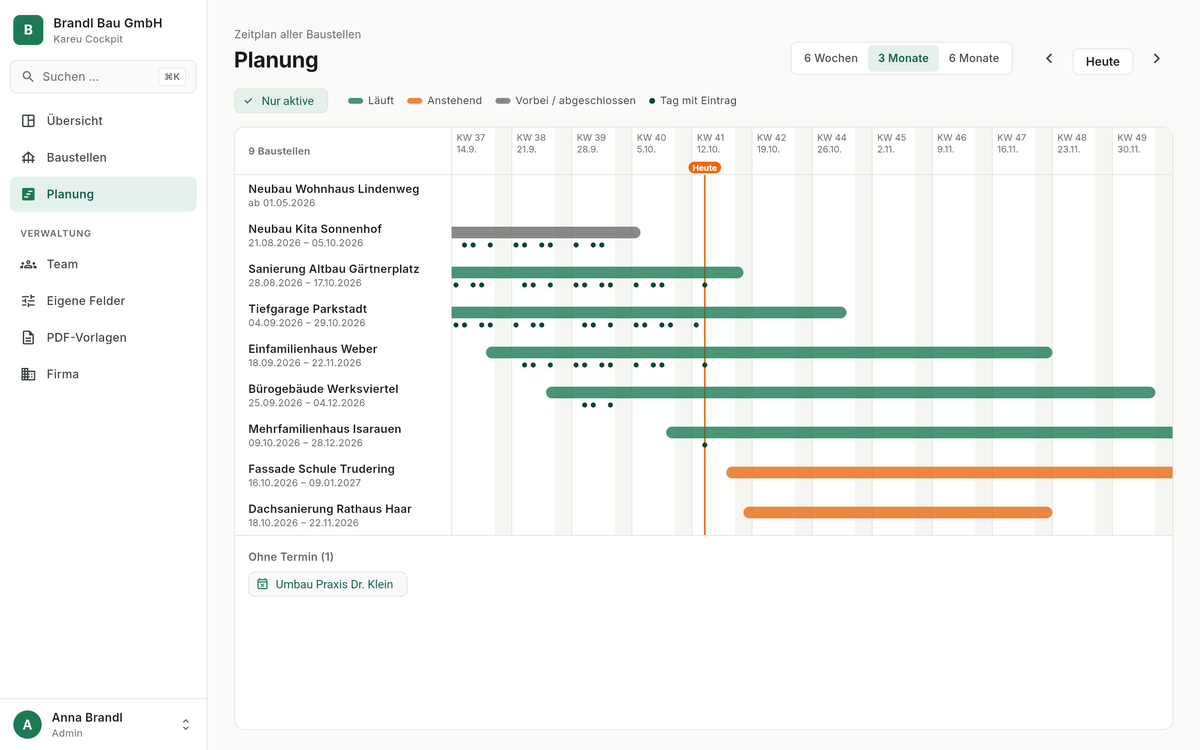Viewport: 1200px width, 750px height.
Task: Click the Anstehend legend entry
Action: pos(445,101)
